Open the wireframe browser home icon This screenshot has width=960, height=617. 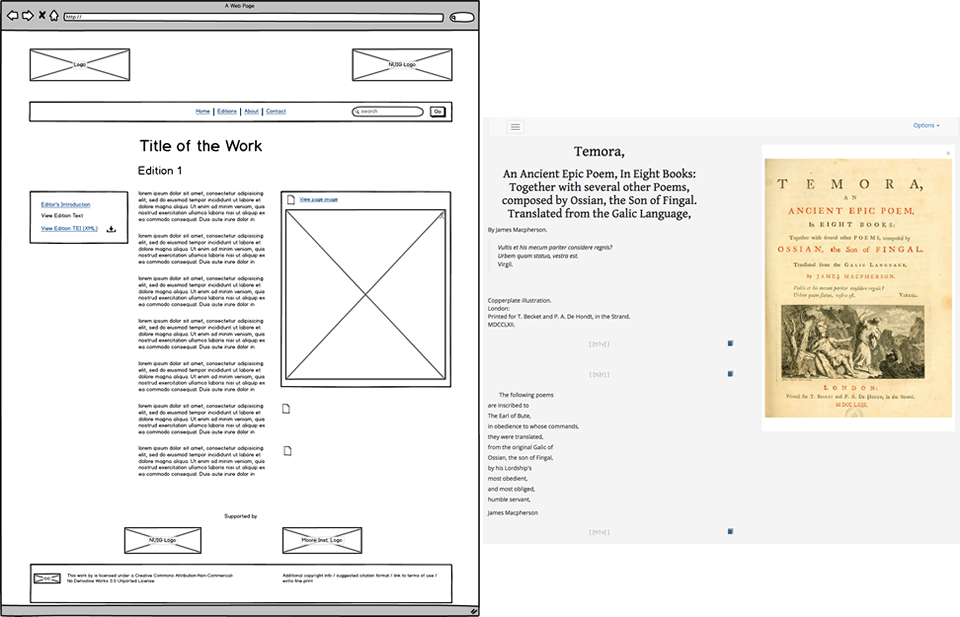coord(54,15)
